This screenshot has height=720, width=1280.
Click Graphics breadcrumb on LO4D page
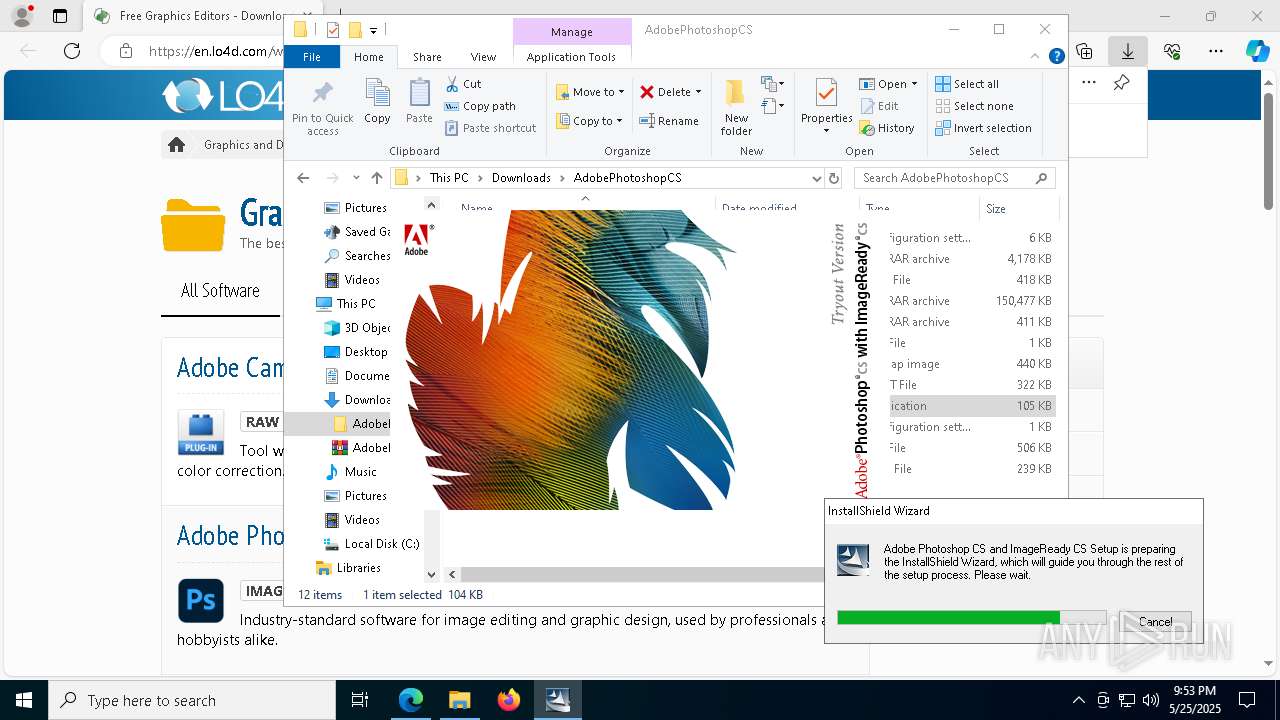coord(242,145)
